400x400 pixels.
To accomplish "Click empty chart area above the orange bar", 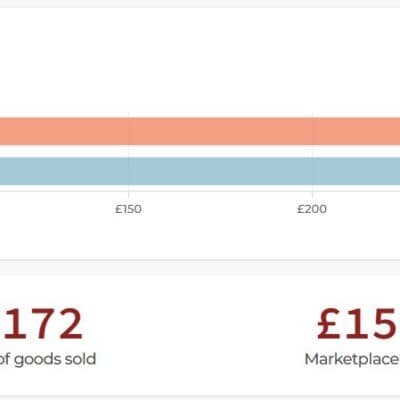I will [x=200, y=63].
